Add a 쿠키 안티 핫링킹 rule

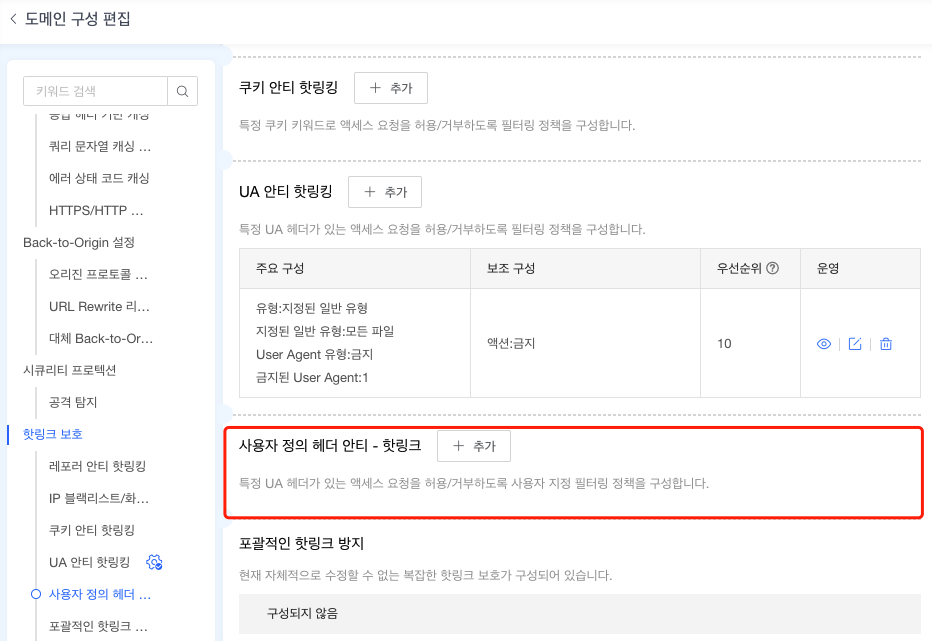pos(391,88)
